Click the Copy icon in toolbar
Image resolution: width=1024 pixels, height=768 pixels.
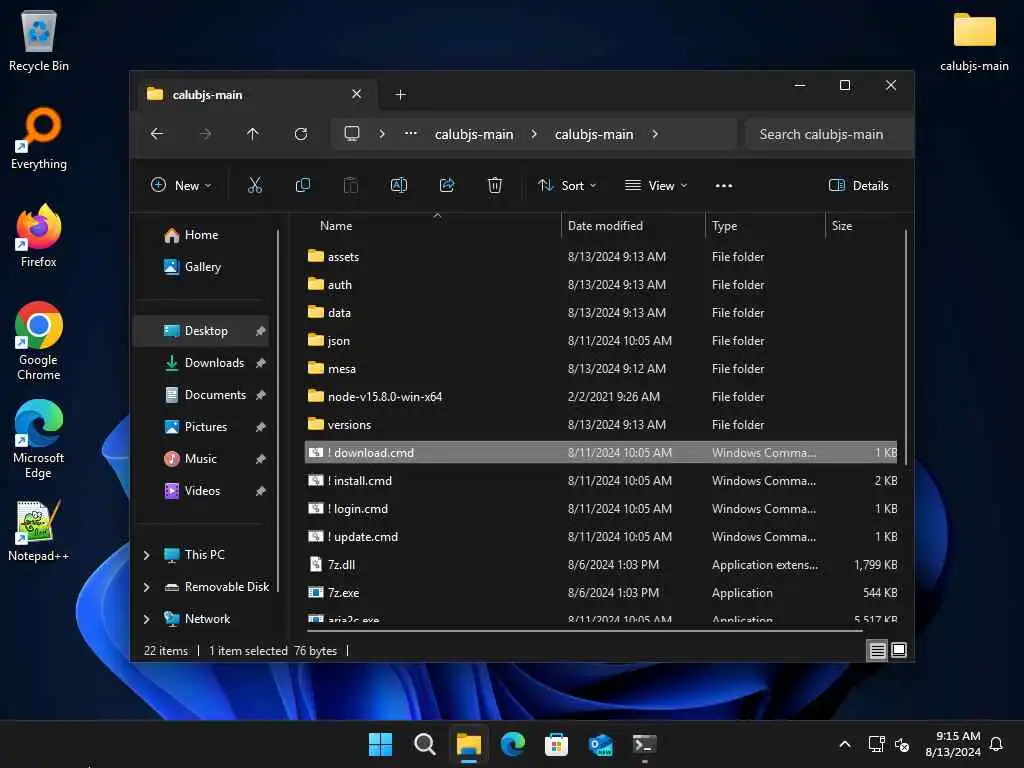pos(302,185)
